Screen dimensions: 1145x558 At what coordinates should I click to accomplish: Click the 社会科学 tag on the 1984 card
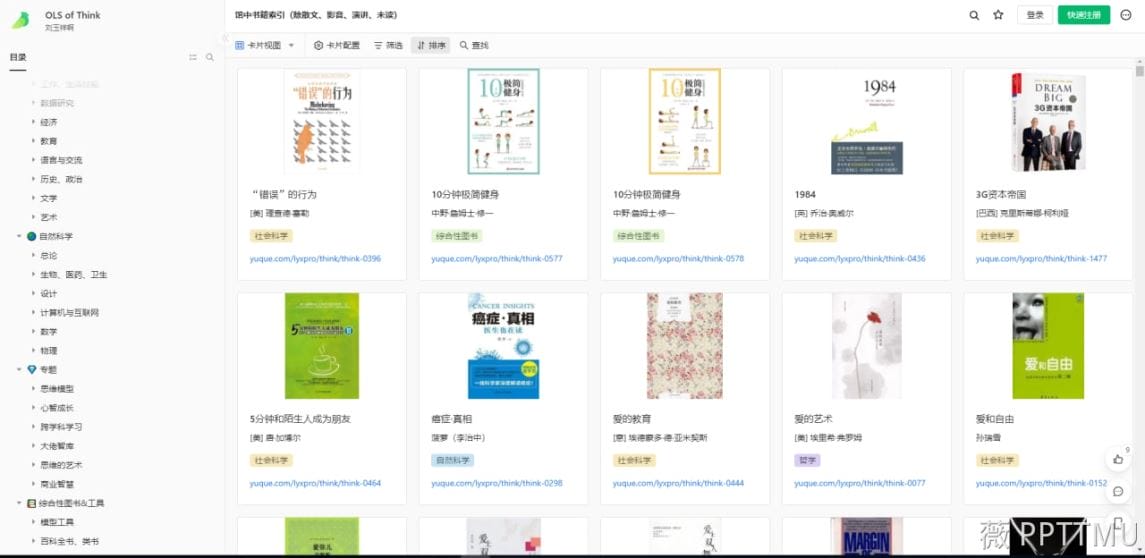[815, 236]
